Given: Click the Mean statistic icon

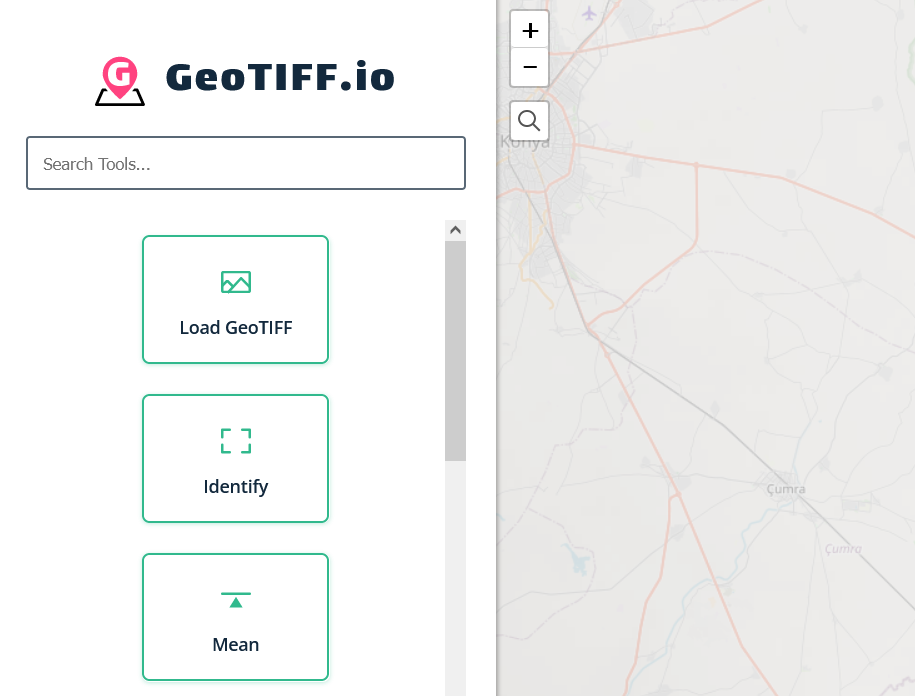Looking at the screenshot, I should pyautogui.click(x=235, y=600).
